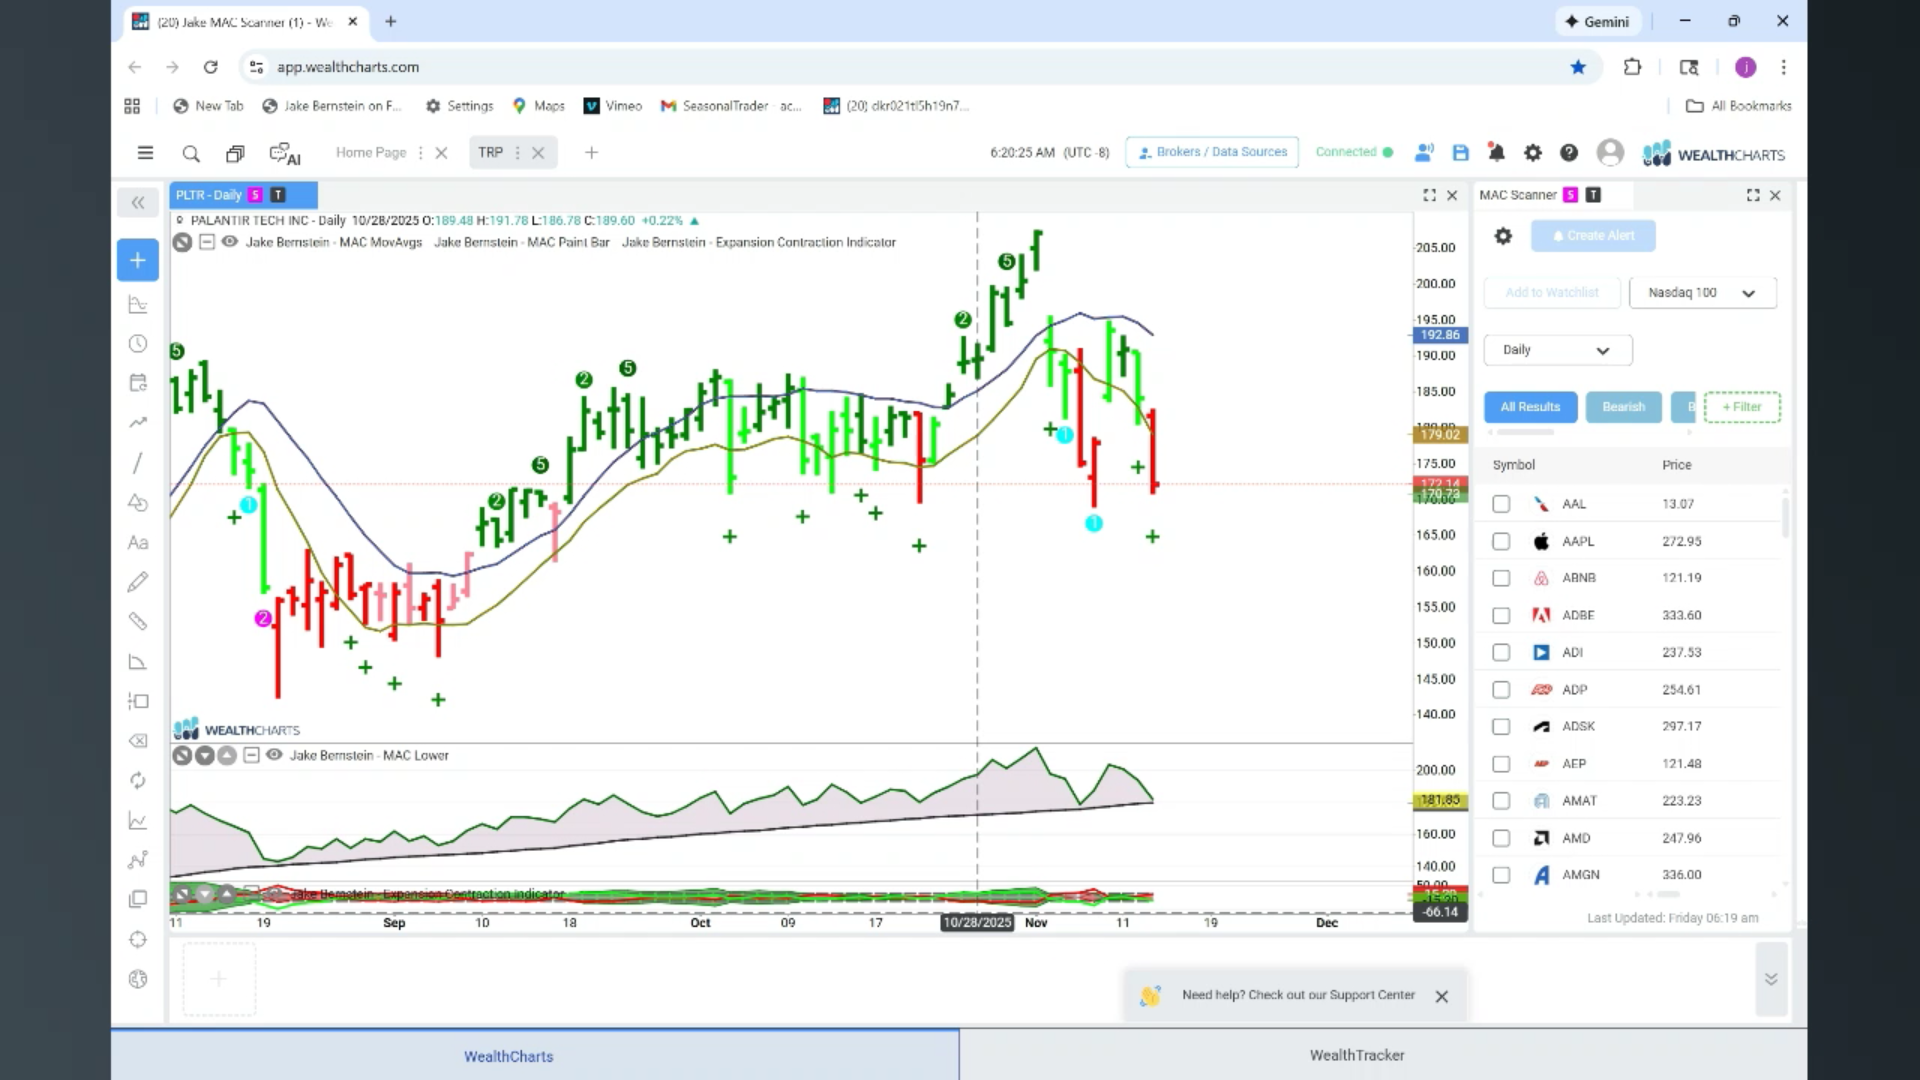Click the Brokers / Data Sources button

[1212, 152]
